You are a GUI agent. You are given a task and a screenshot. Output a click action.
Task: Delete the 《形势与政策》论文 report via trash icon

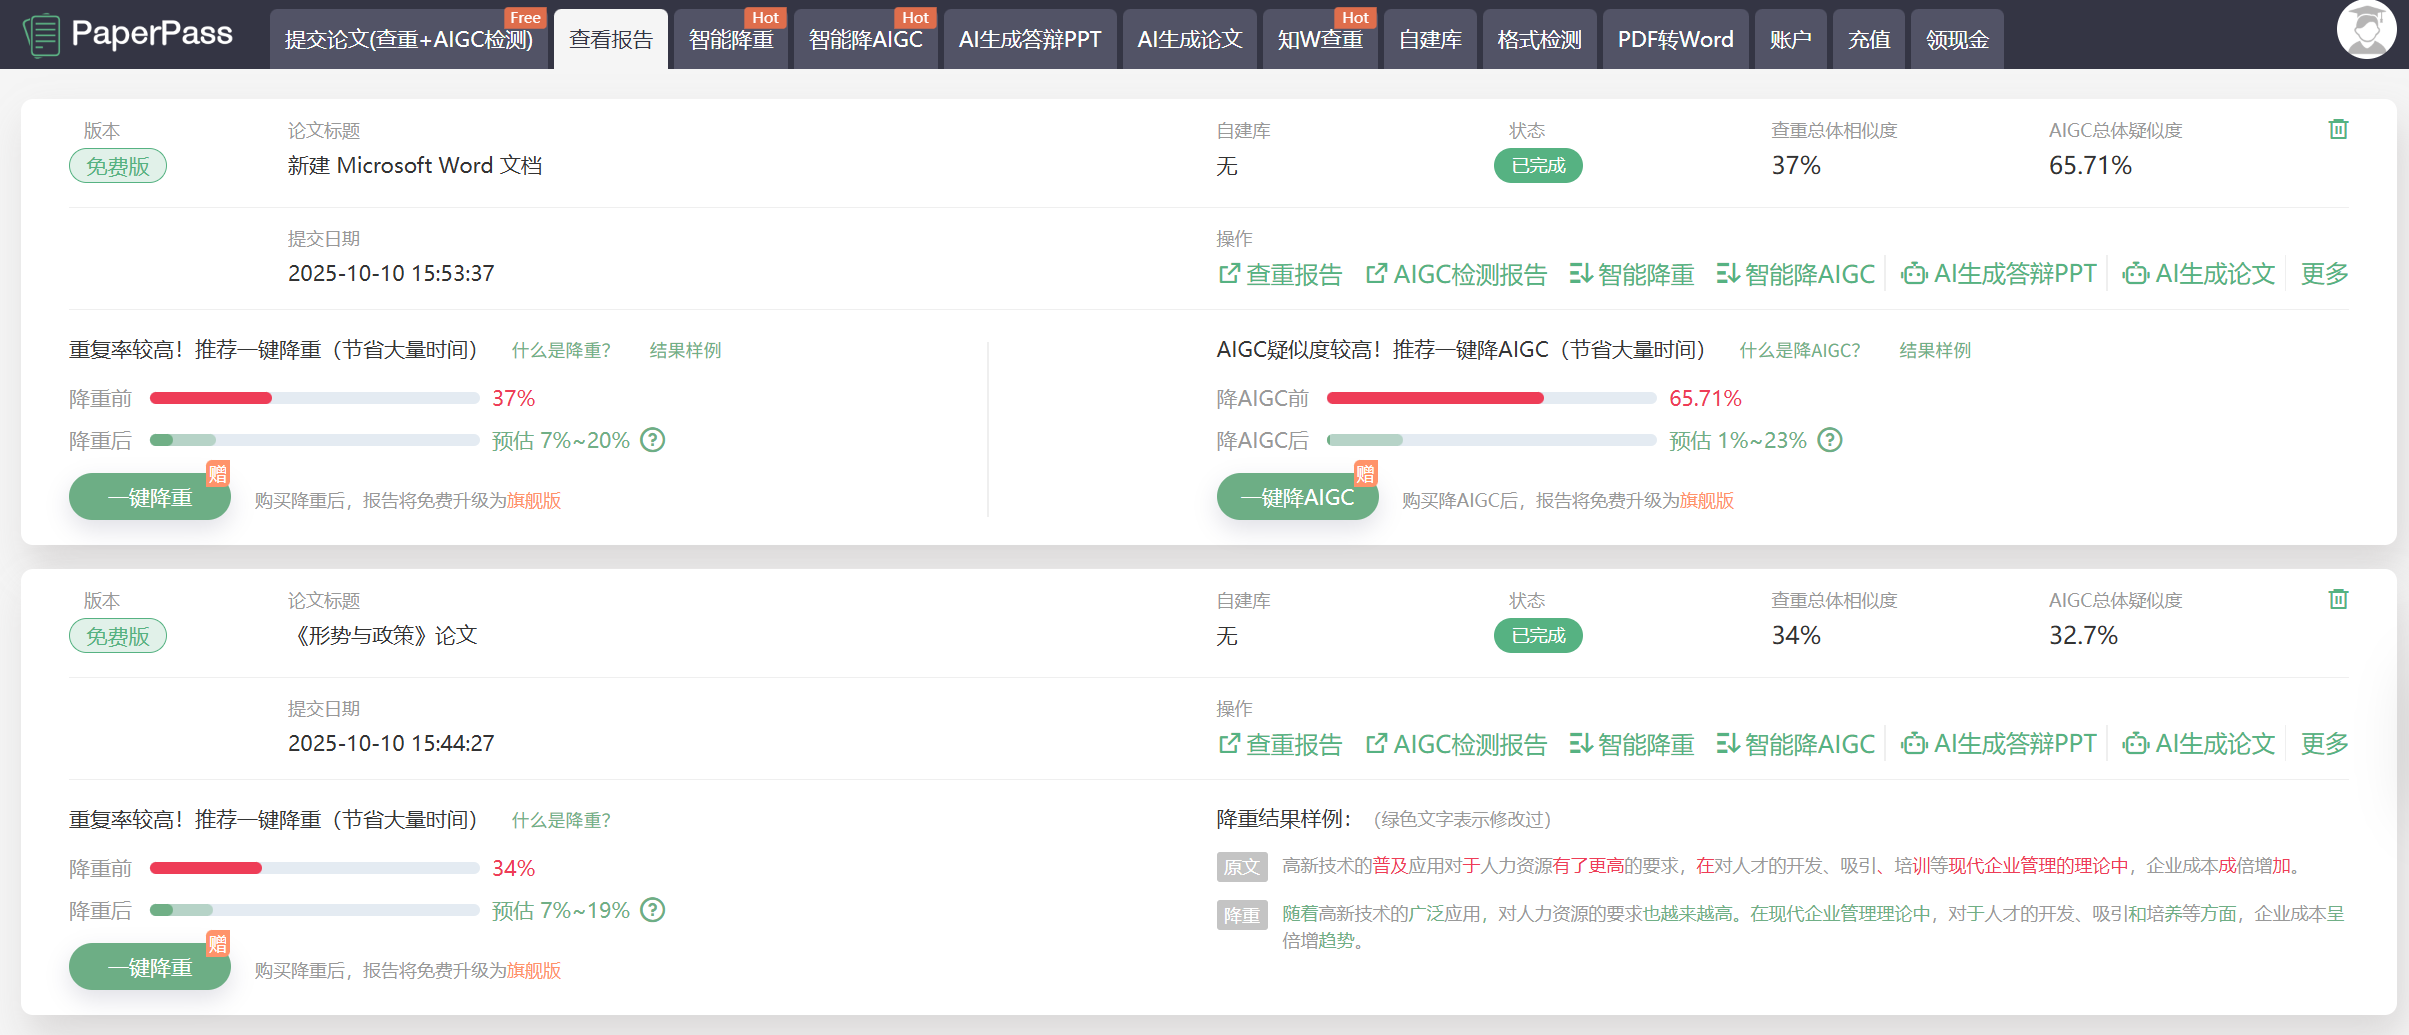[2337, 600]
